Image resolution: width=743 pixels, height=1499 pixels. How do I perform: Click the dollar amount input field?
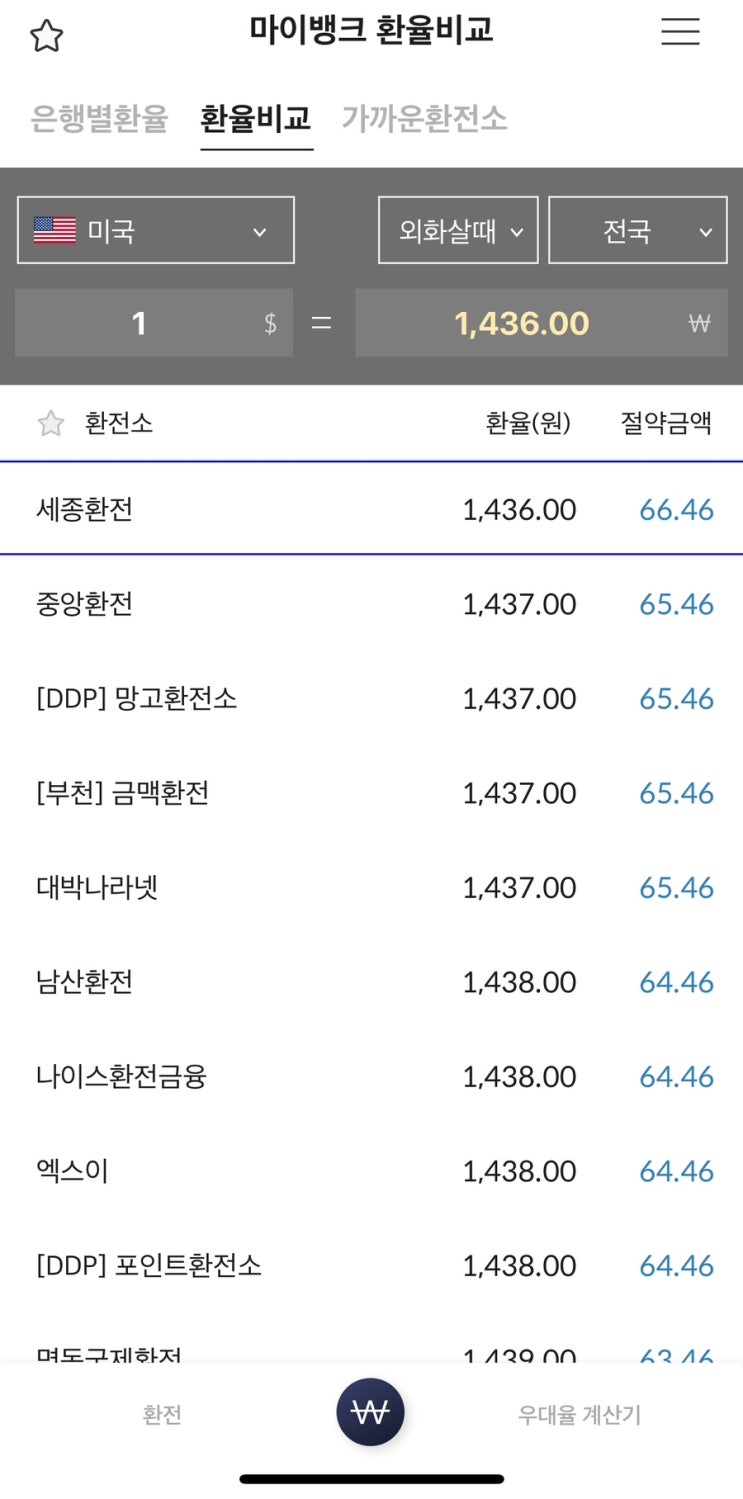[x=154, y=323]
